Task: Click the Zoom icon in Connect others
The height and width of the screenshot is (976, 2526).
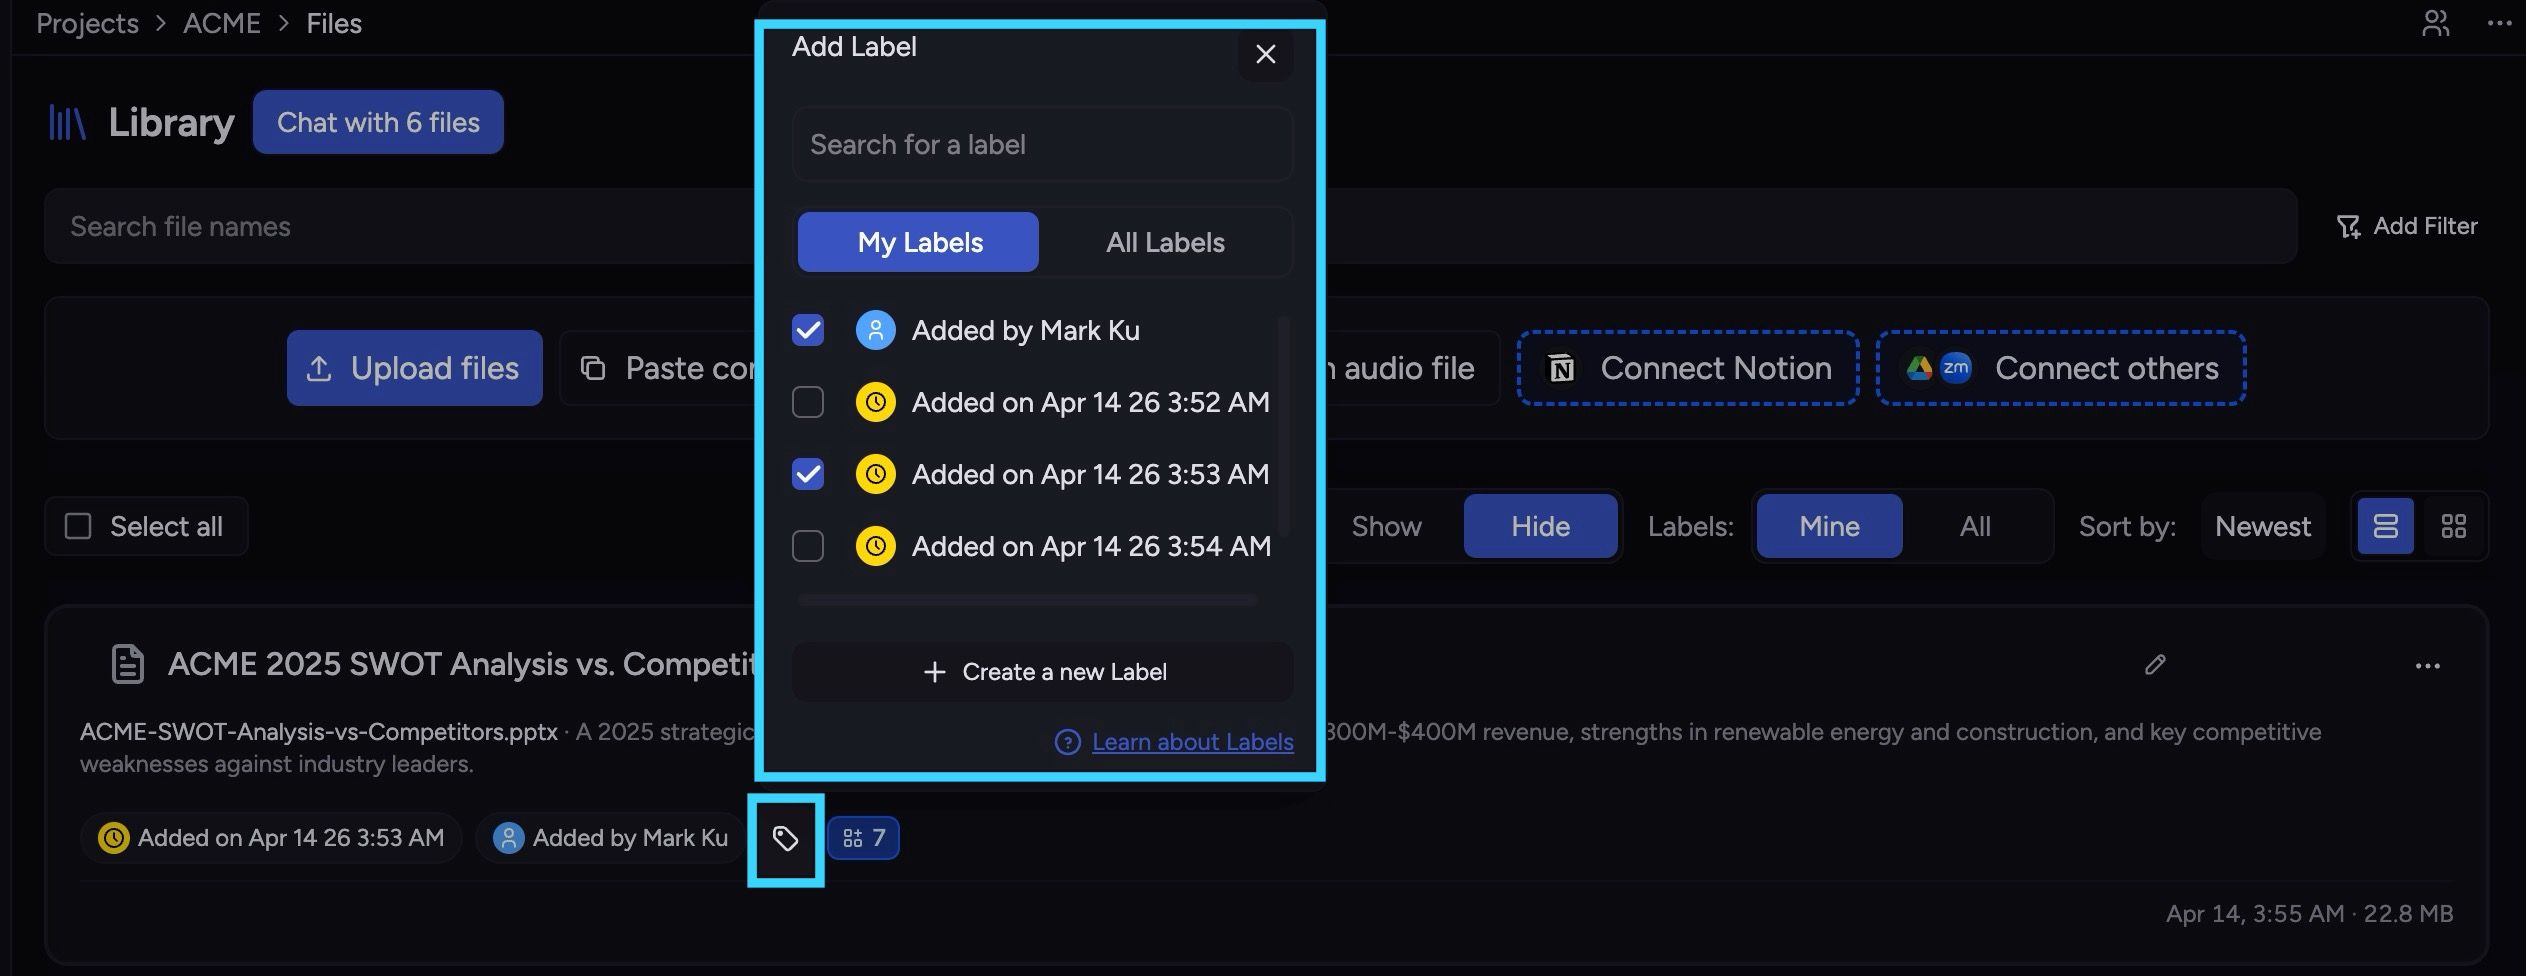Action: pos(1955,368)
